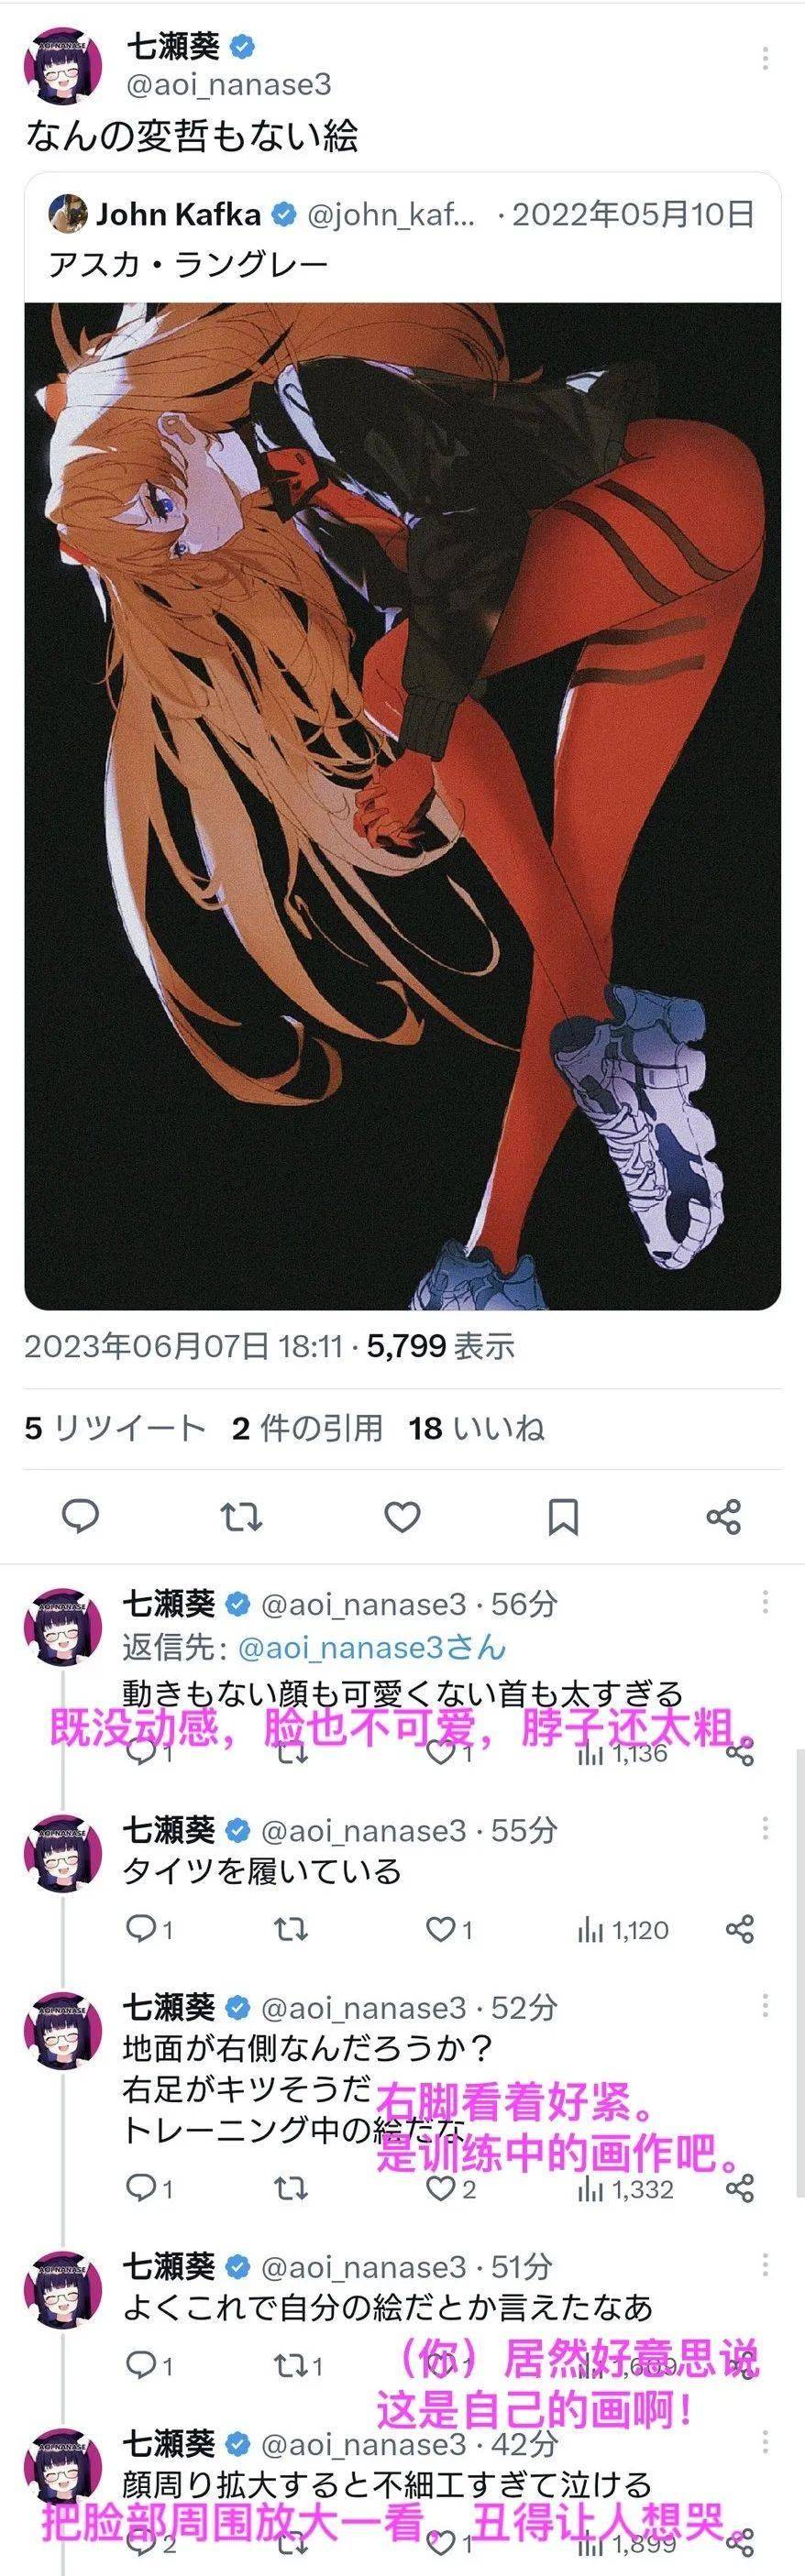Share the main tweet via share icon
This screenshot has height=2576, width=805.
(723, 1517)
